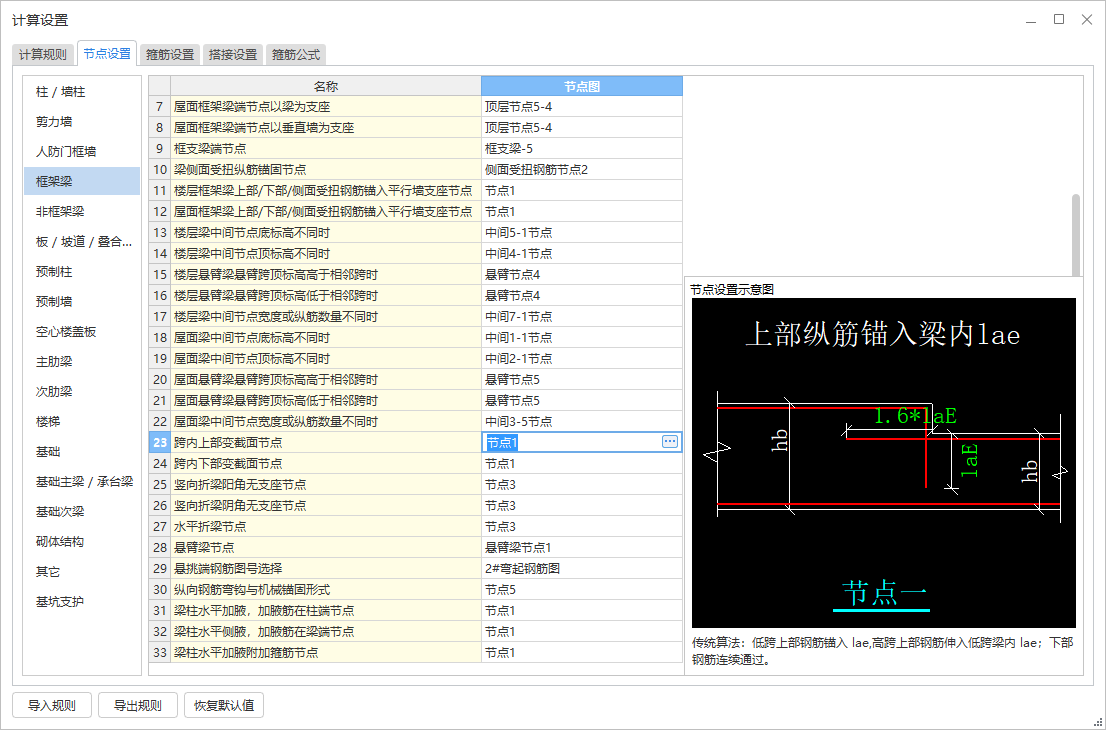
Task: Select 柱 / 墙柱 in the category list
Action: coord(82,92)
